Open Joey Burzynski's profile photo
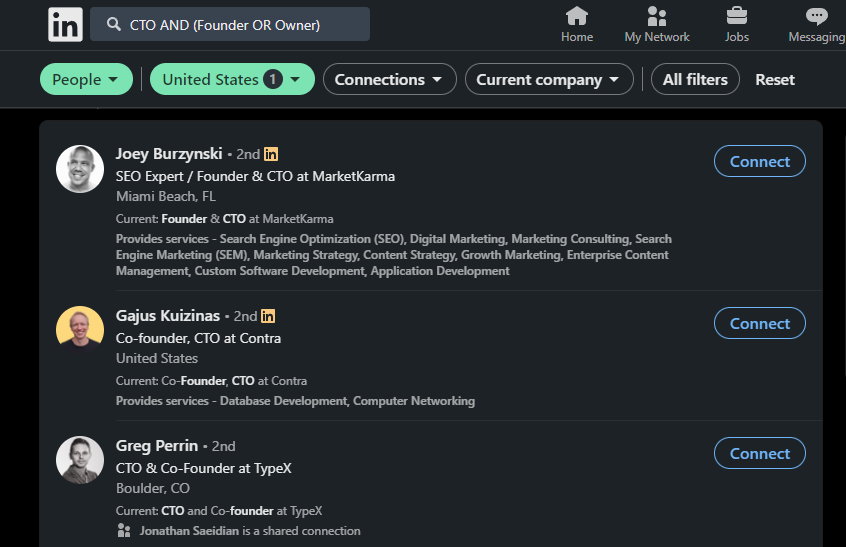The width and height of the screenshot is (846, 547). [x=80, y=169]
